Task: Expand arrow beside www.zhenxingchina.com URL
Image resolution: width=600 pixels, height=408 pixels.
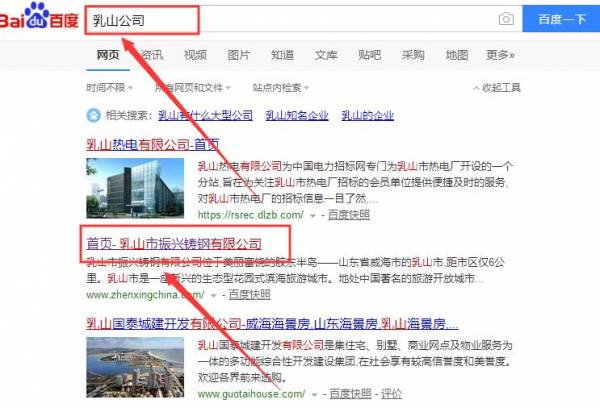Action: point(214,295)
